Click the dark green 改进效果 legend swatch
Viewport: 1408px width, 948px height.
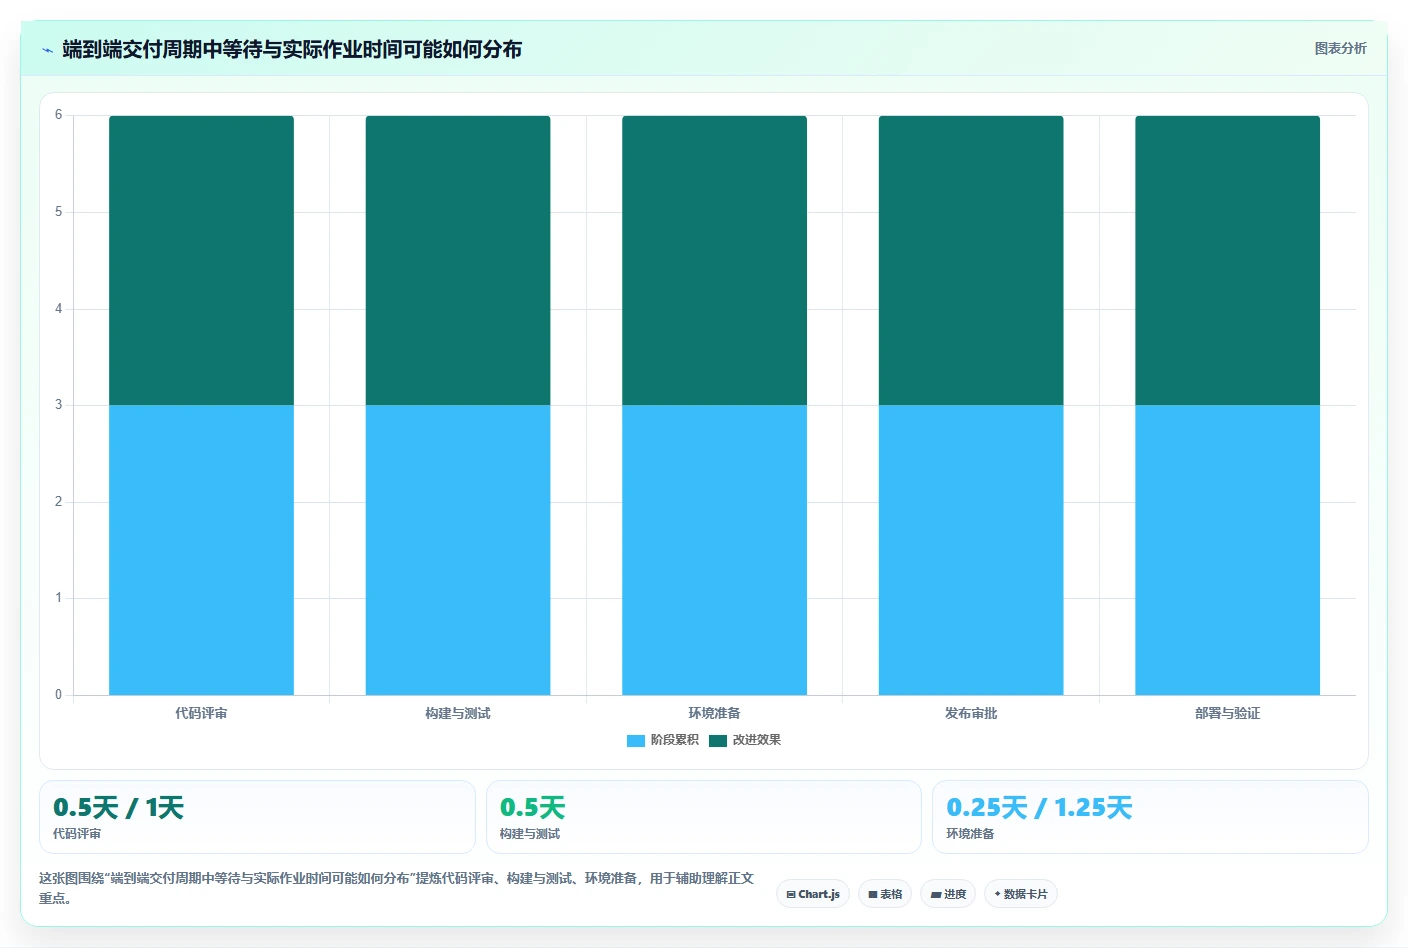pos(718,741)
